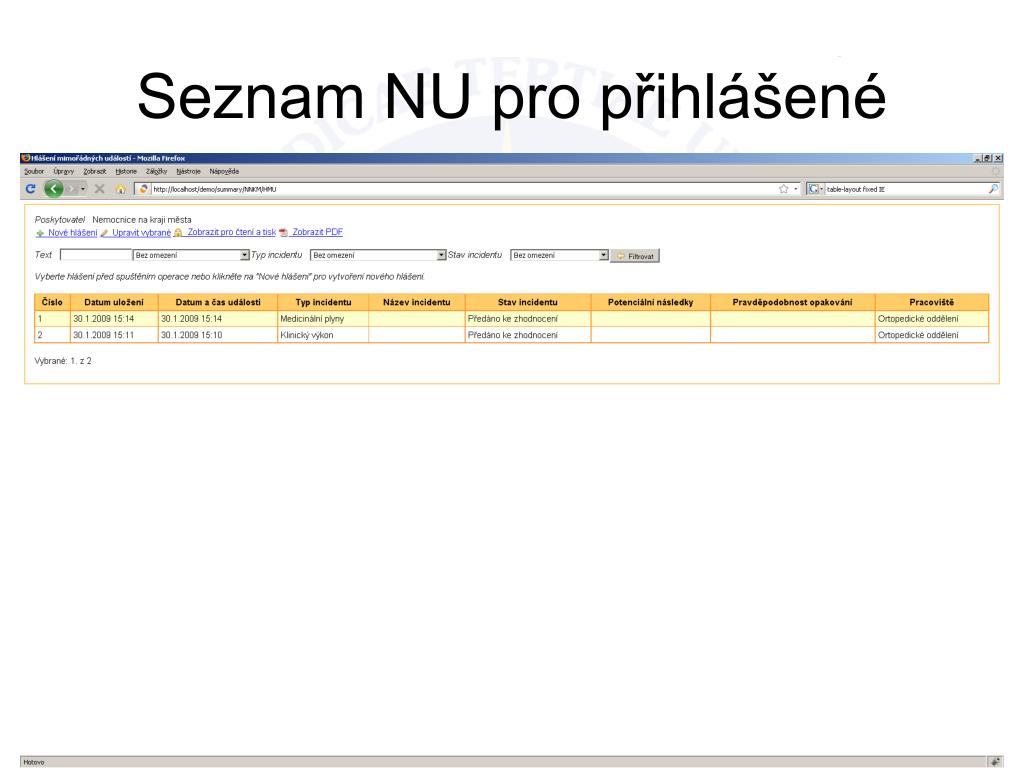
Task: Go to the home page icon
Action: [x=120, y=189]
